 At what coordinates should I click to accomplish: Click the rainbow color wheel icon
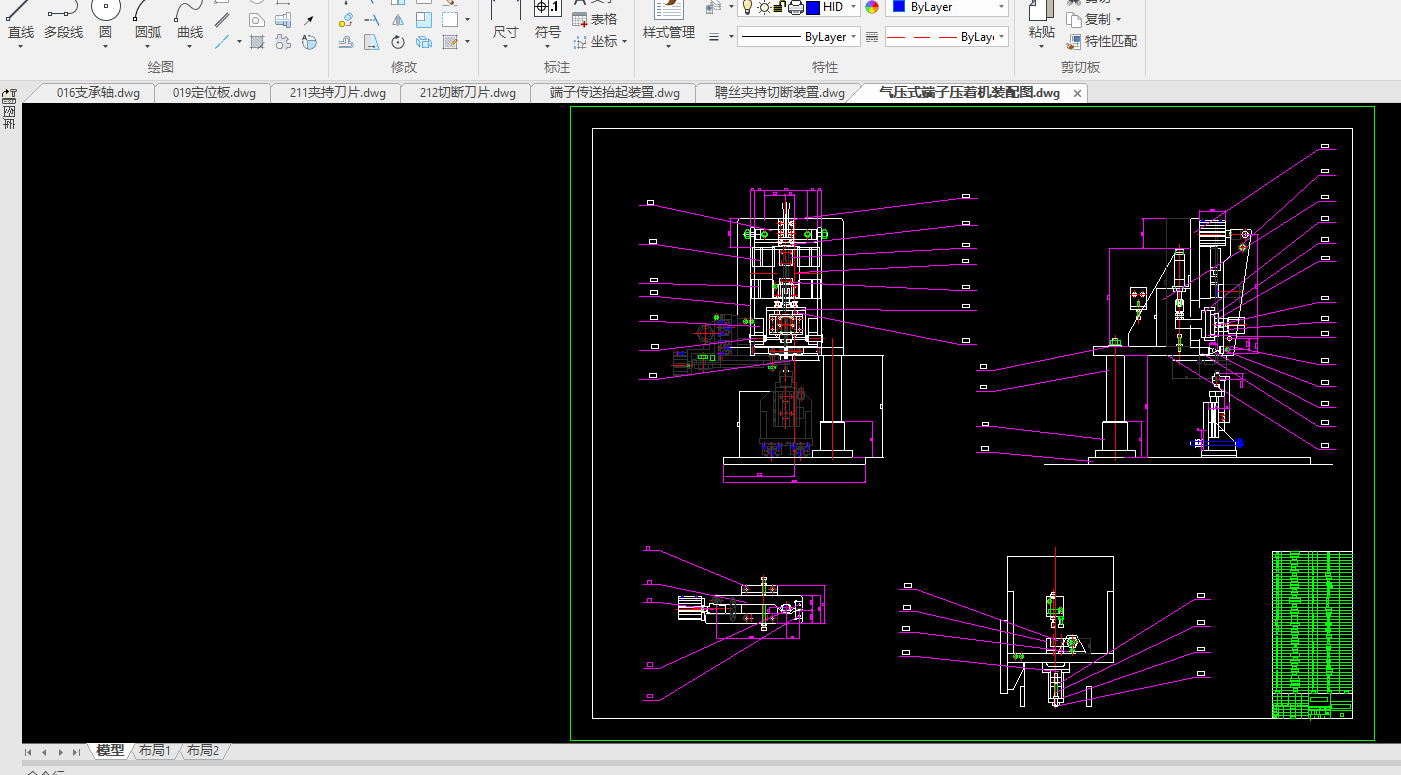pyautogui.click(x=872, y=7)
